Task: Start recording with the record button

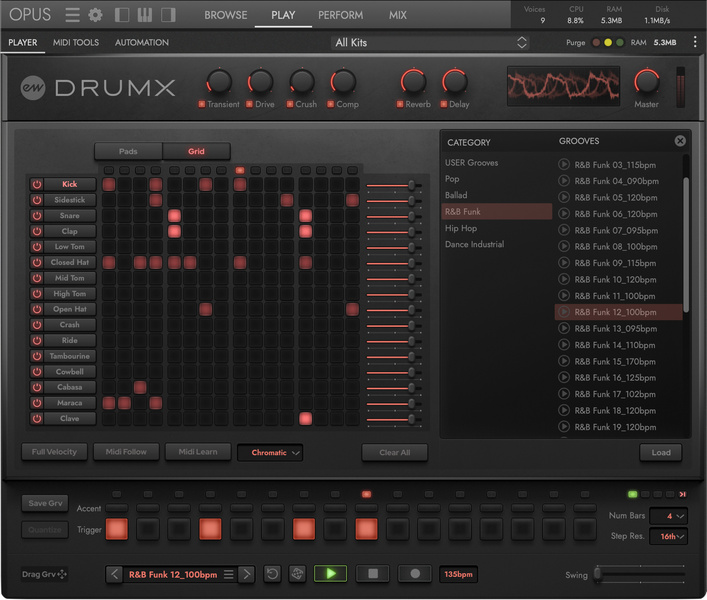Action: pyautogui.click(x=415, y=574)
